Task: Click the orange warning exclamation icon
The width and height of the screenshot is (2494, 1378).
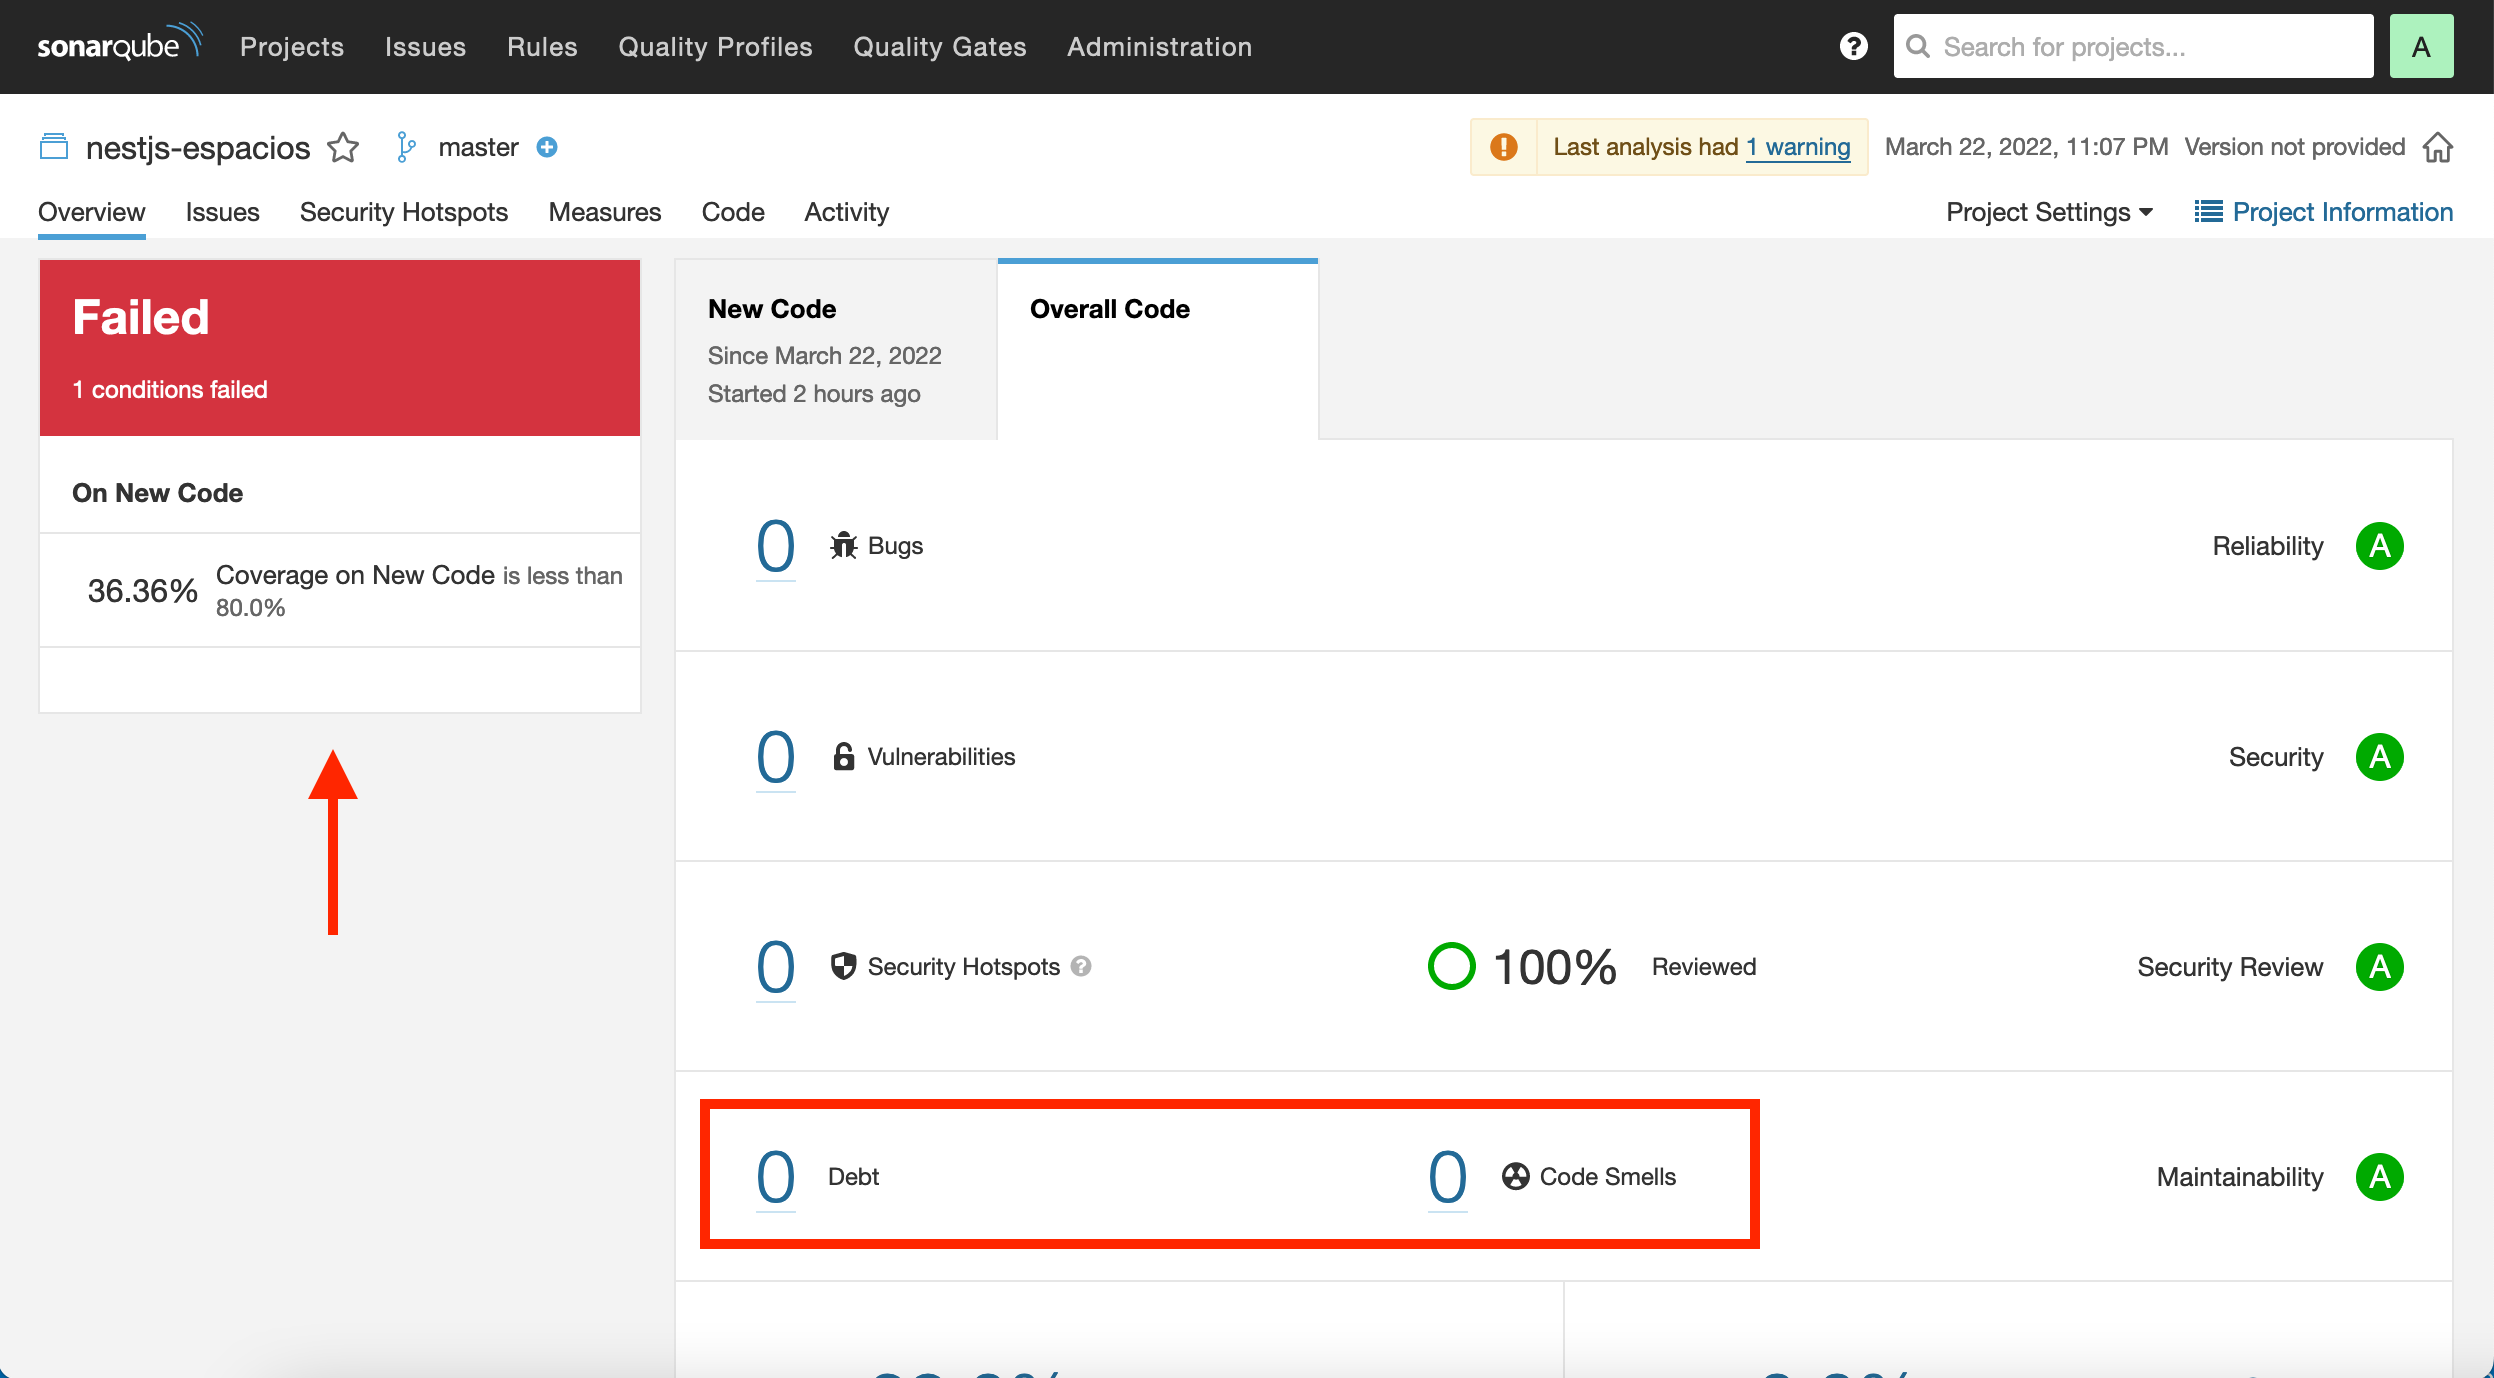Action: pyautogui.click(x=1503, y=147)
